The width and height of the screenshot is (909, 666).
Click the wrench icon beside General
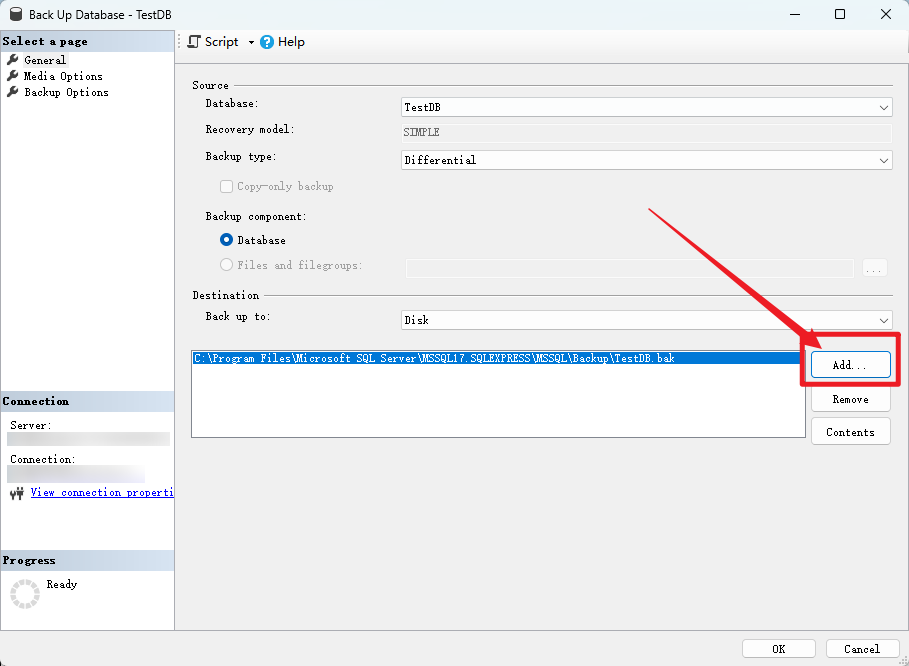click(13, 60)
